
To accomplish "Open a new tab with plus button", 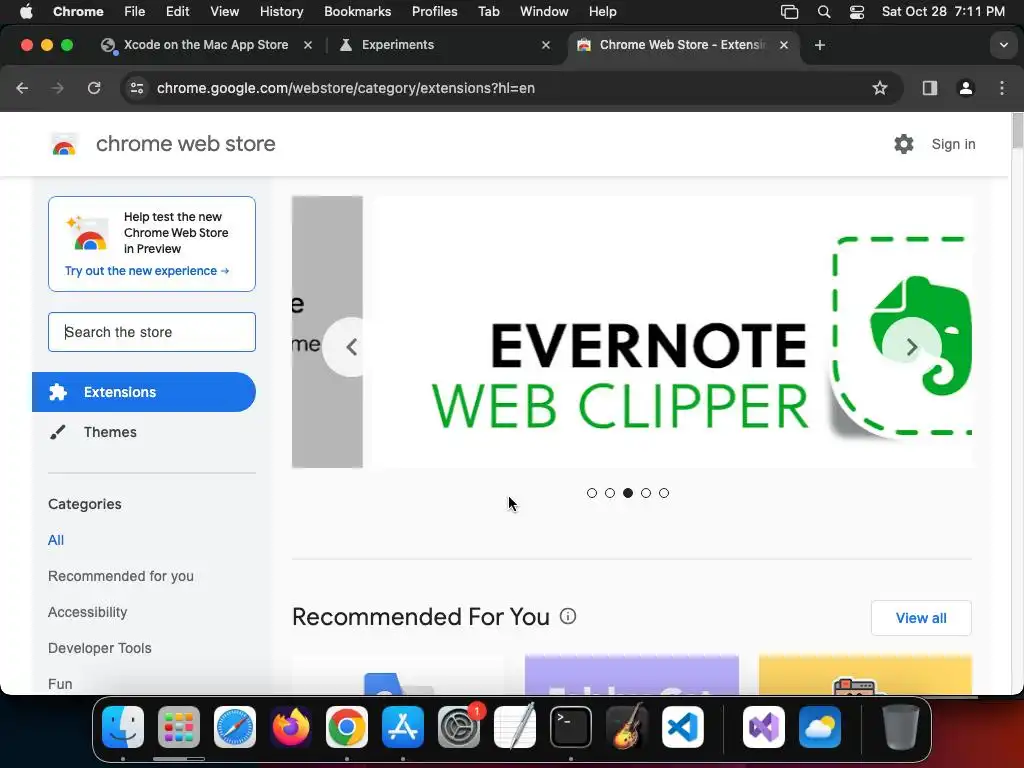I will tap(820, 45).
